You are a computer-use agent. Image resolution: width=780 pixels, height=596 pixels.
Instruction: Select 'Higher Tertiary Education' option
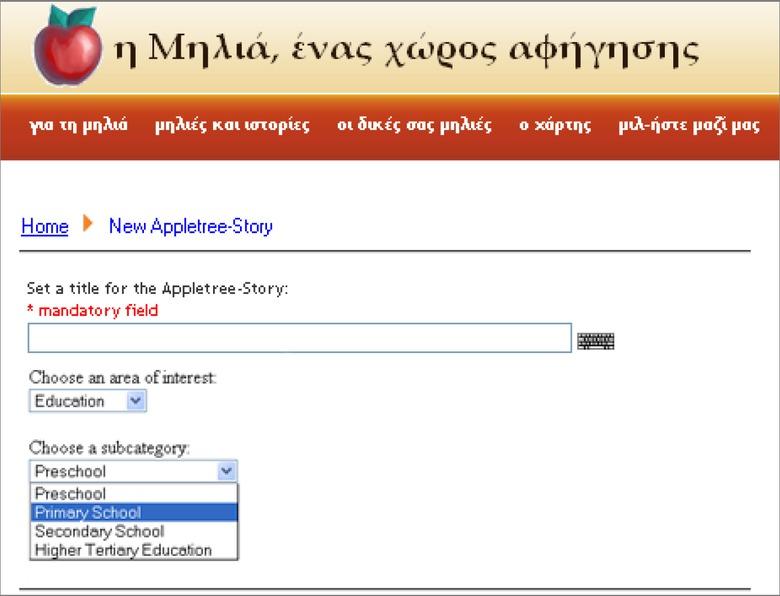(123, 550)
